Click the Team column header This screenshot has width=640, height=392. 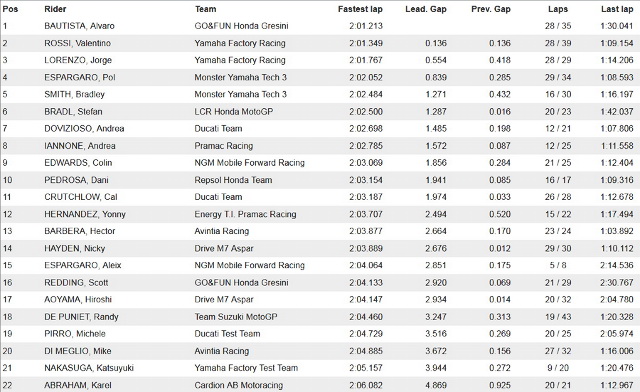click(205, 9)
